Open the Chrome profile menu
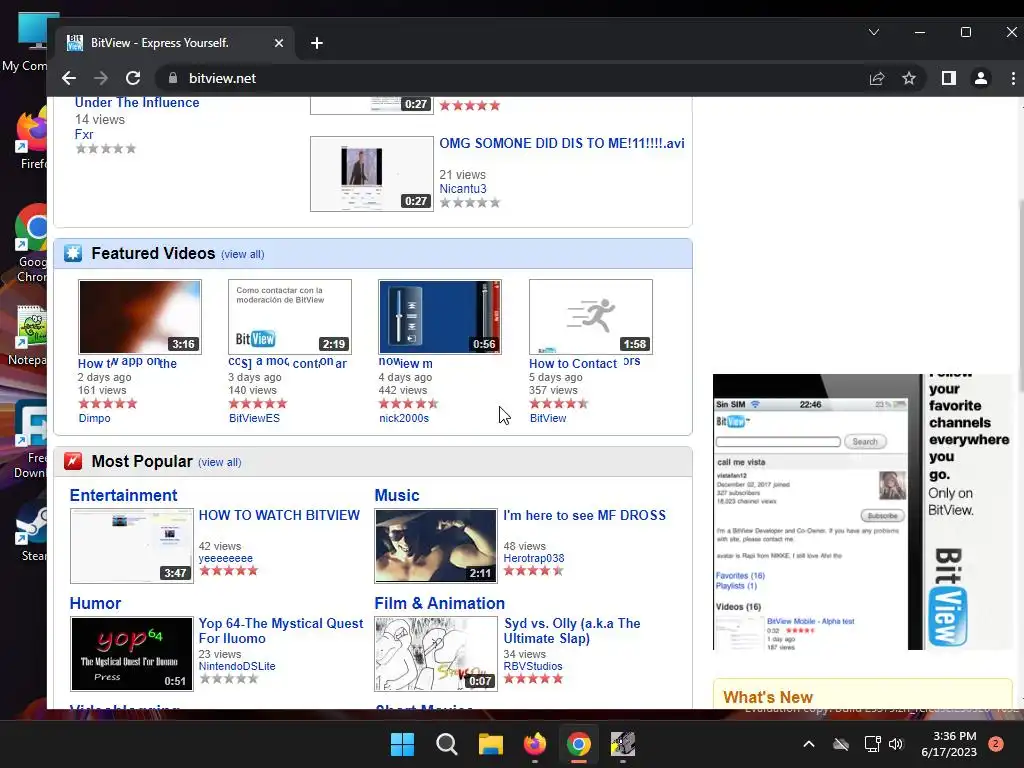Viewport: 1024px width, 768px height. point(980,78)
